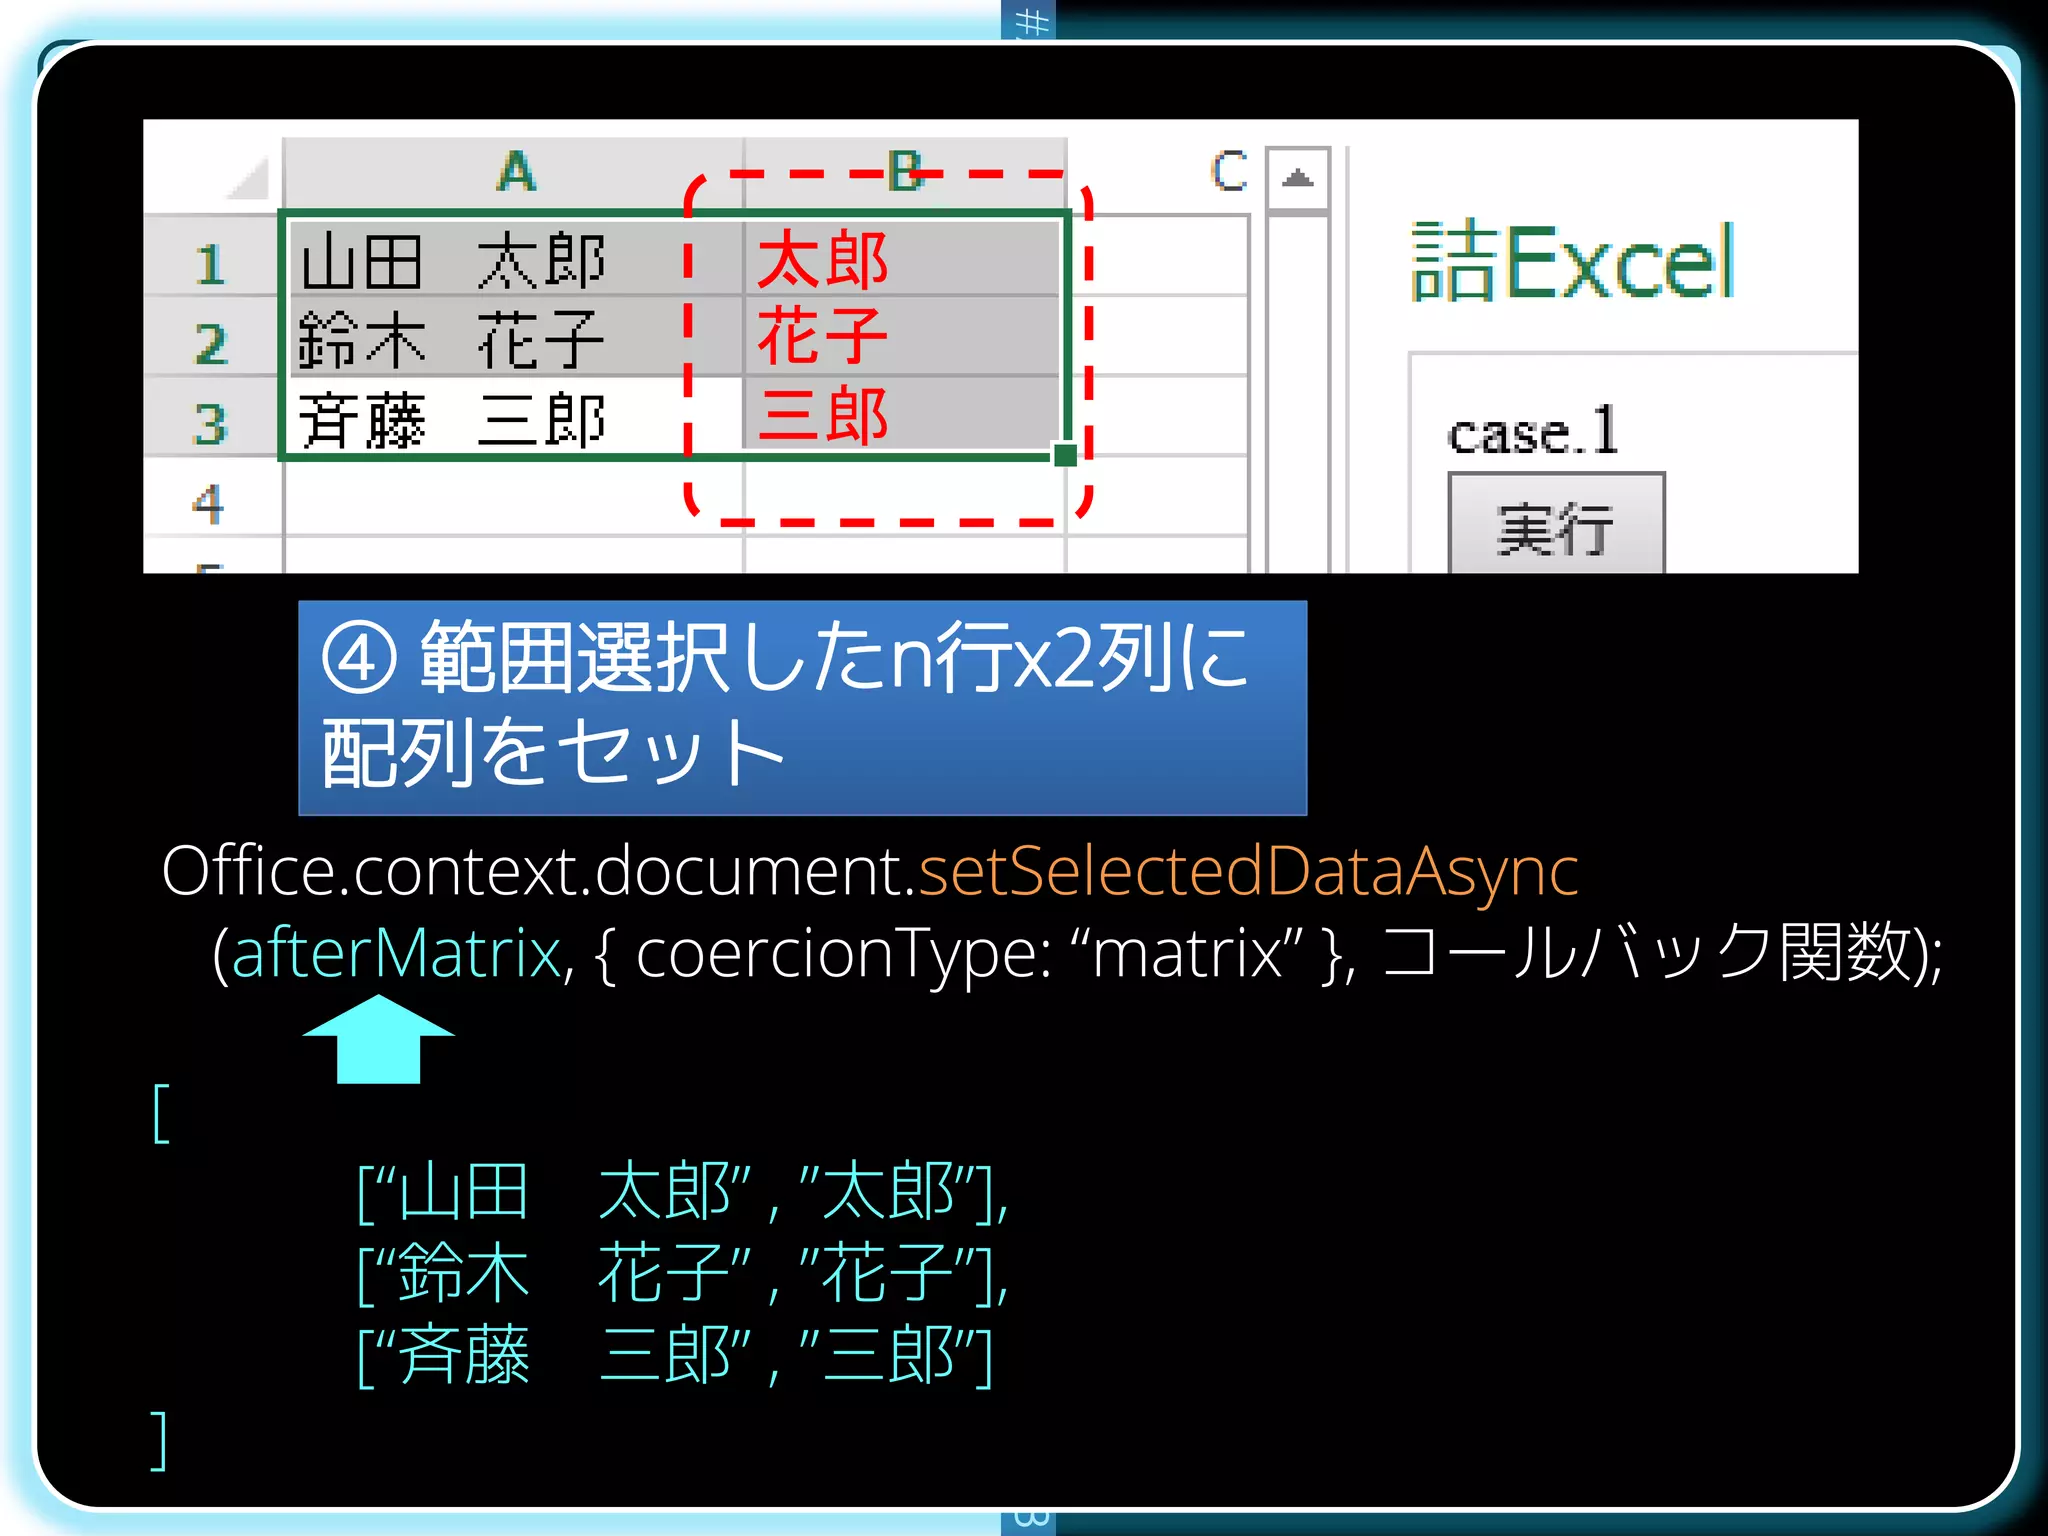The image size is (2048, 1536).
Task: Click the orange setSelectedDataAsync text
Action: point(1248,871)
